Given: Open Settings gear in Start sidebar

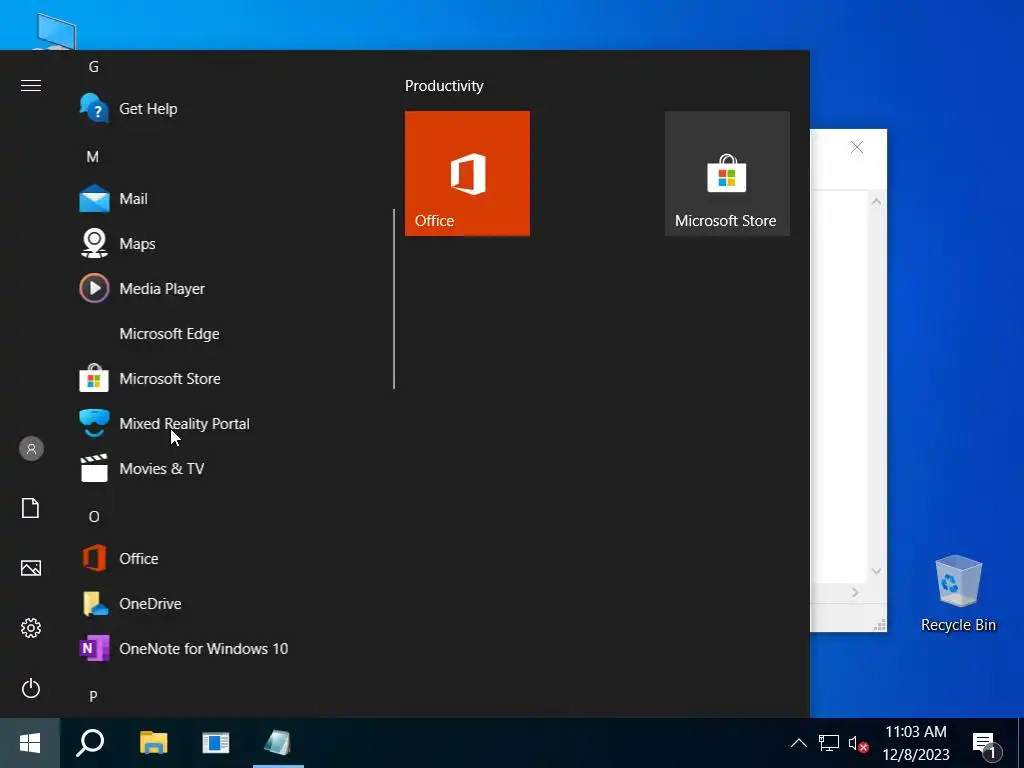Looking at the screenshot, I should (31, 628).
